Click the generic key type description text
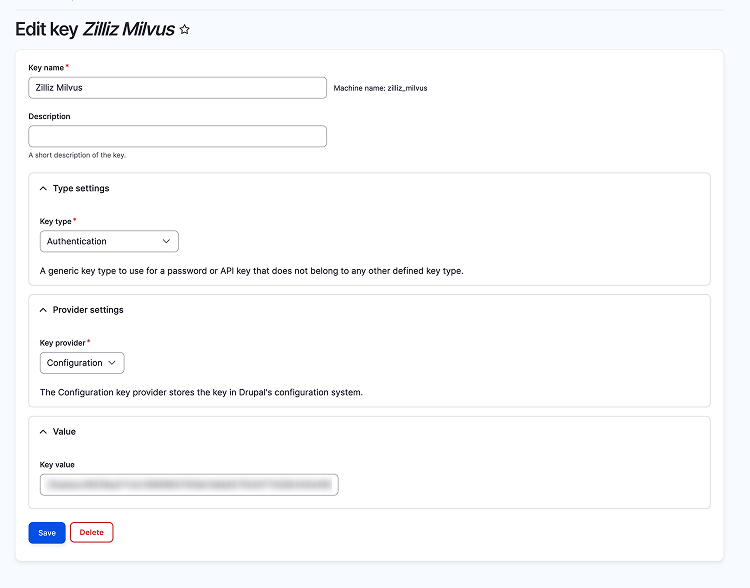The image size is (750, 588). coord(252,271)
